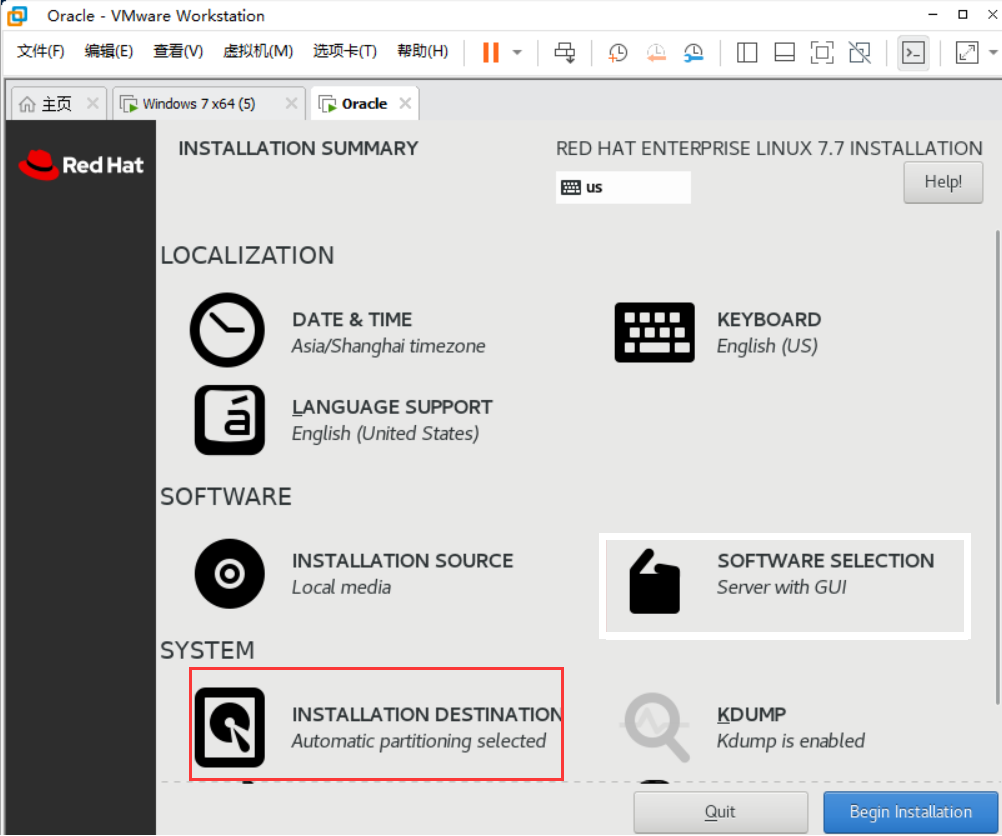Viewport: 1002px width, 836px height.
Task: Revert to snapshot using the clock-arrow icon
Action: click(656, 52)
